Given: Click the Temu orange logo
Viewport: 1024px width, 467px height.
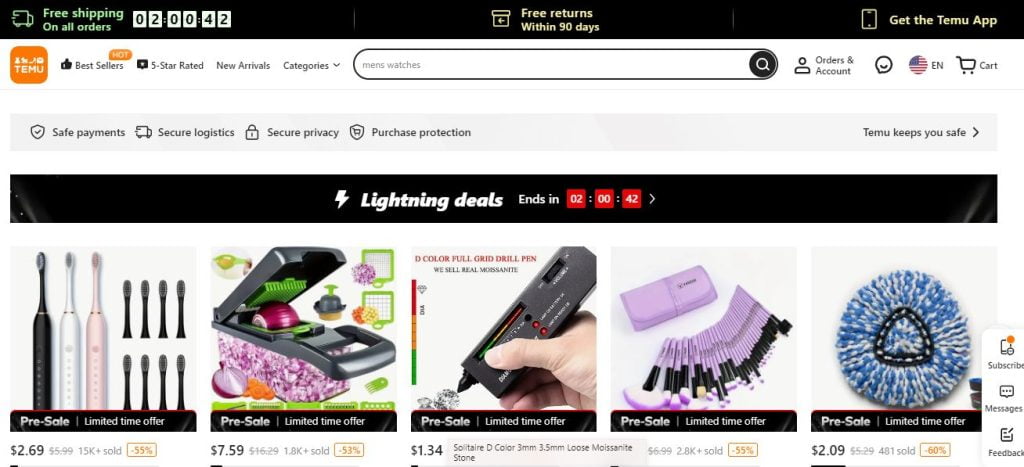Looking at the screenshot, I should click(29, 65).
